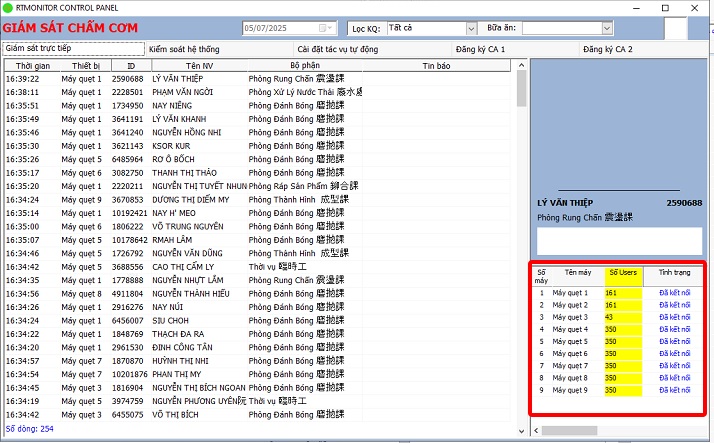Click ID cell 10192421

[130, 213]
